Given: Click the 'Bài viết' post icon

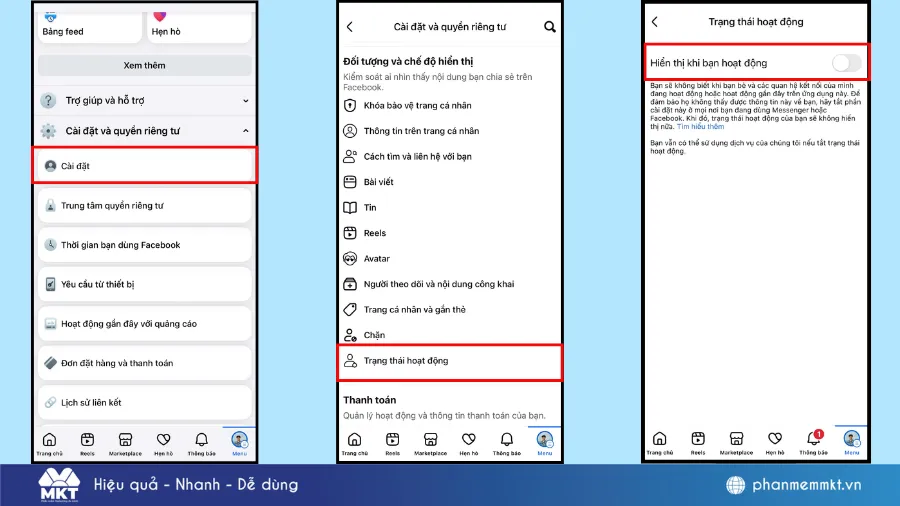Looking at the screenshot, I should click(350, 182).
